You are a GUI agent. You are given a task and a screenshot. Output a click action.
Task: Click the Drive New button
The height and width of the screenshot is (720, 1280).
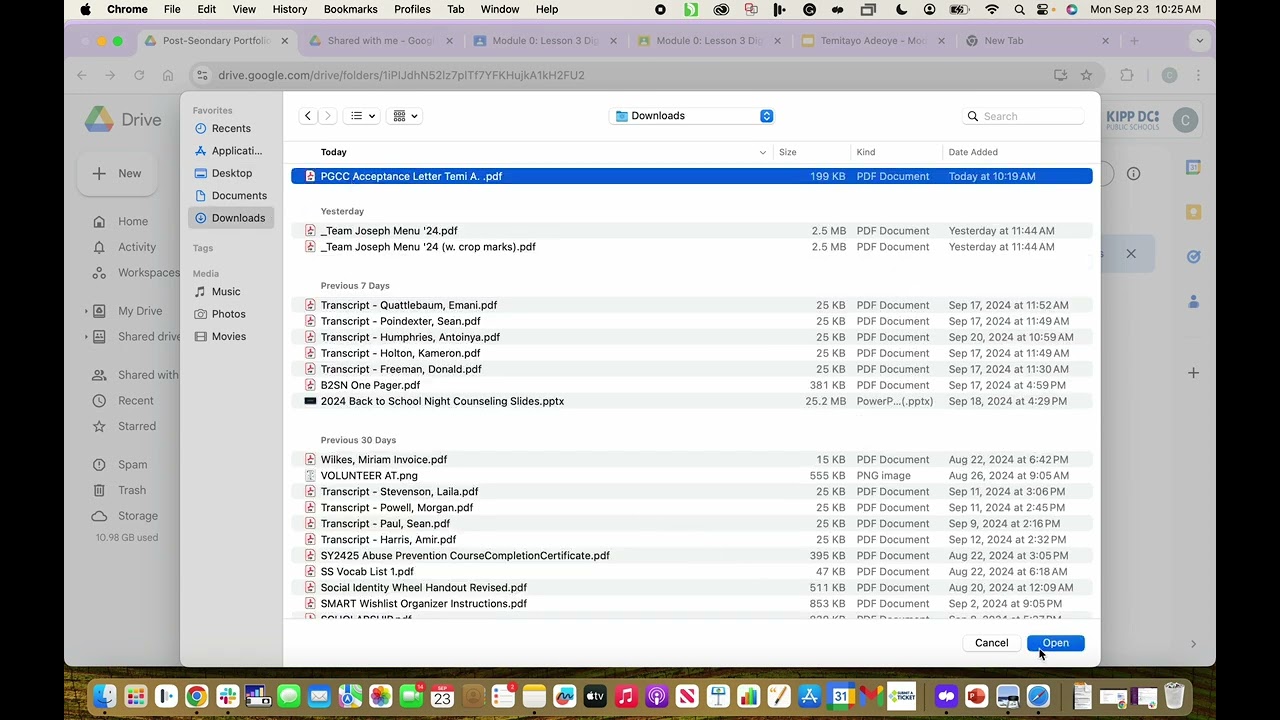(117, 173)
